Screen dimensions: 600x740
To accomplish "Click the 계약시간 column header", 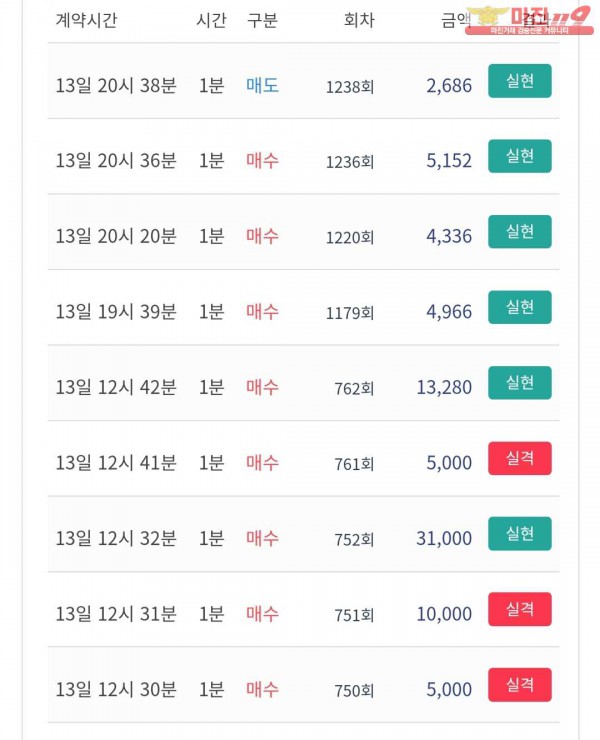I will 86,20.
